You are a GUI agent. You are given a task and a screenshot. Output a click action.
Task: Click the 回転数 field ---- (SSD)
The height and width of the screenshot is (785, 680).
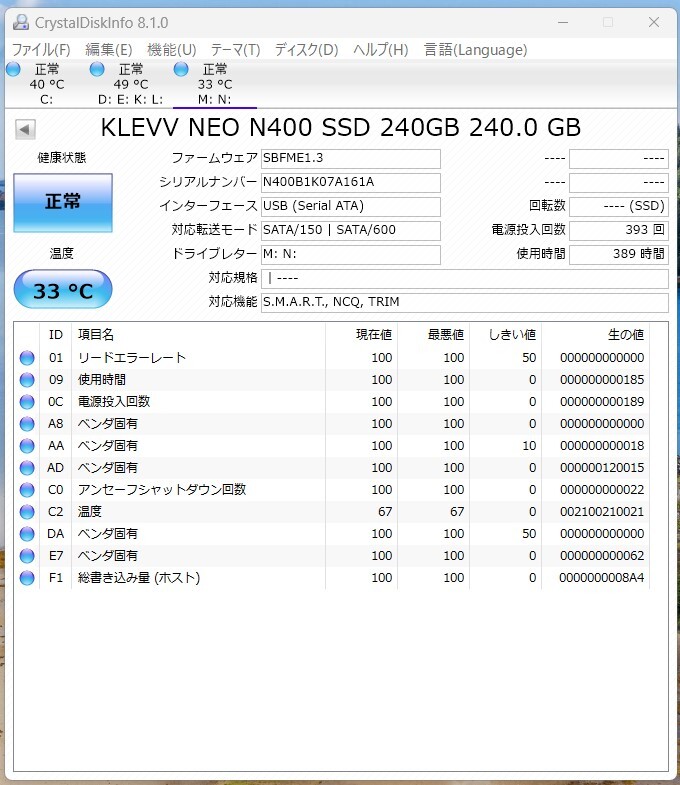coord(619,207)
